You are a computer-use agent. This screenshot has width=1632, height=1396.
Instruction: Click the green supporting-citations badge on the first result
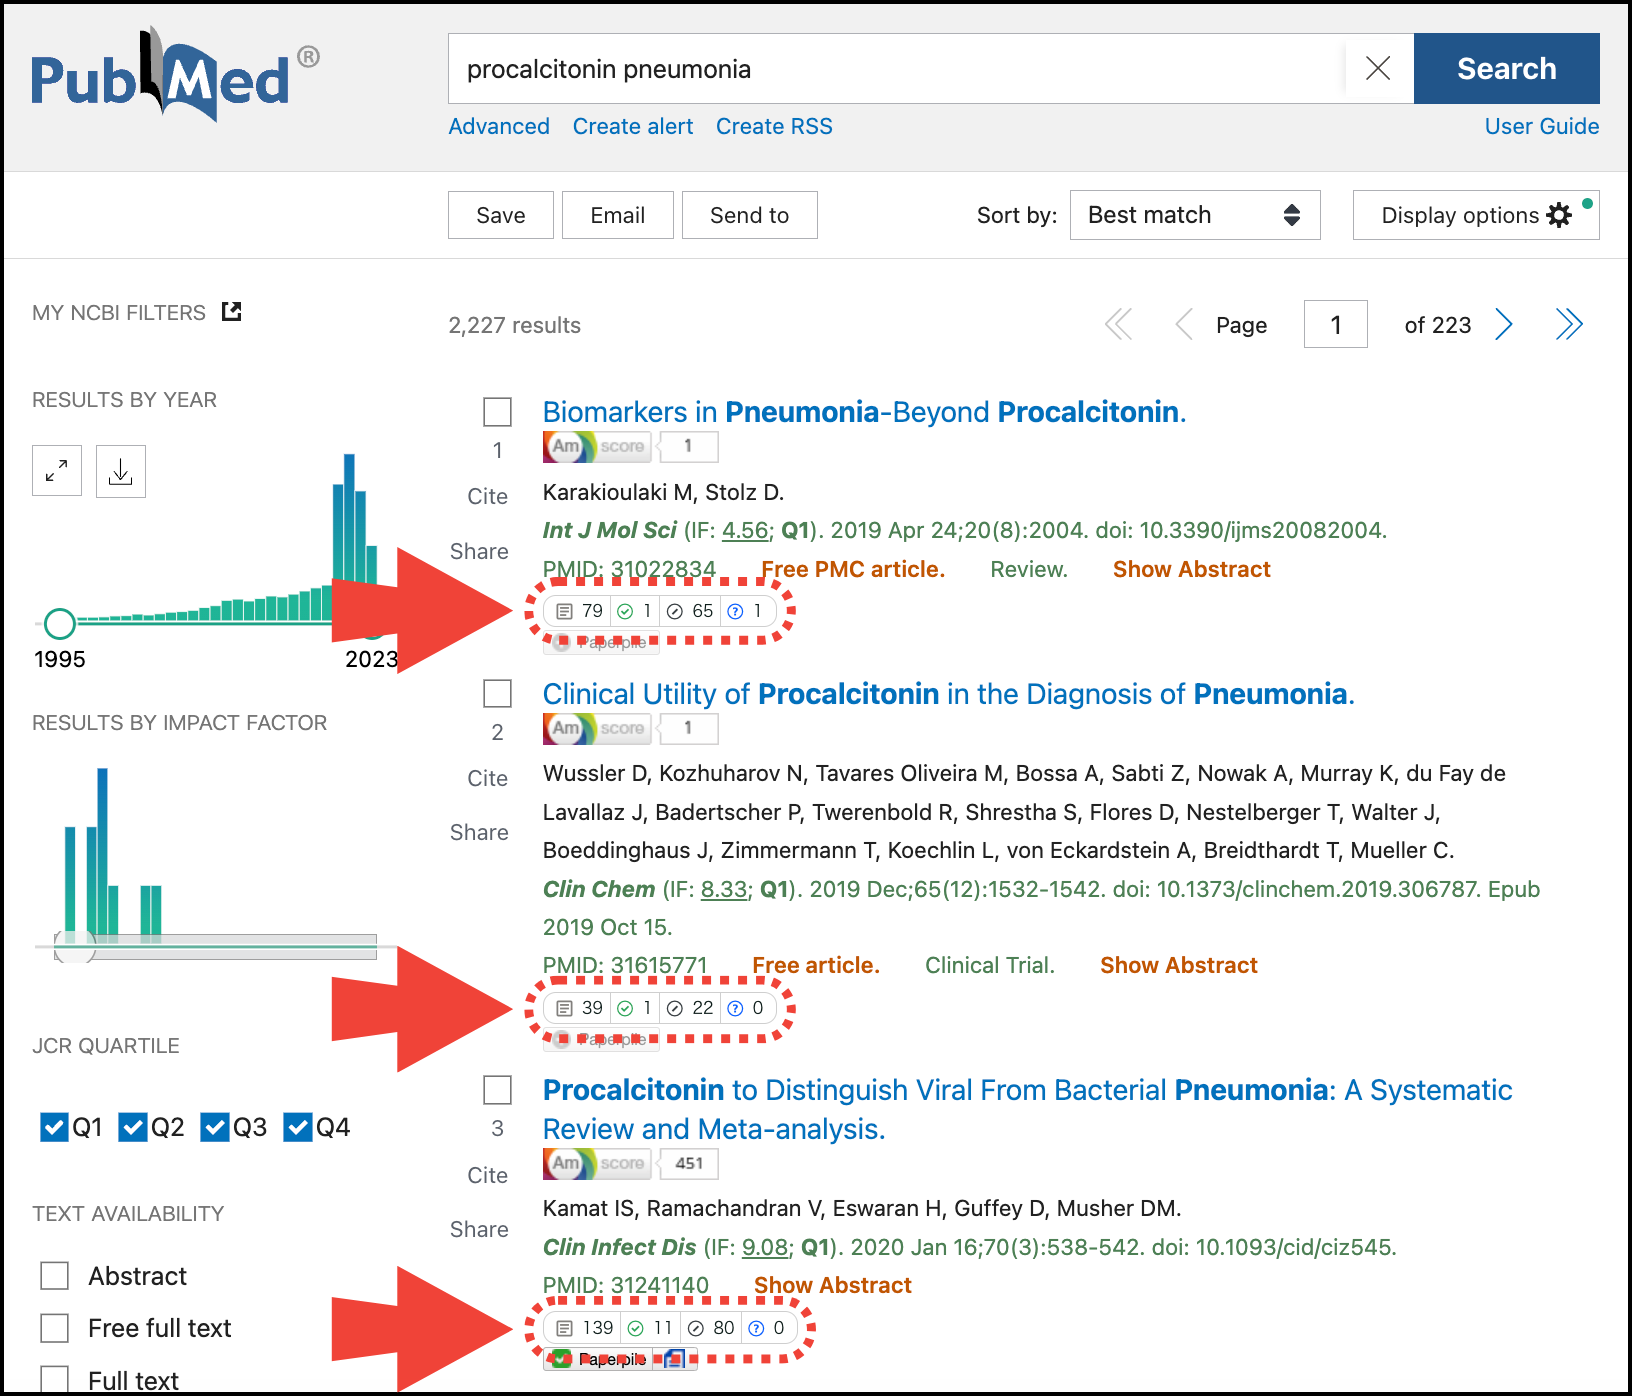634,611
